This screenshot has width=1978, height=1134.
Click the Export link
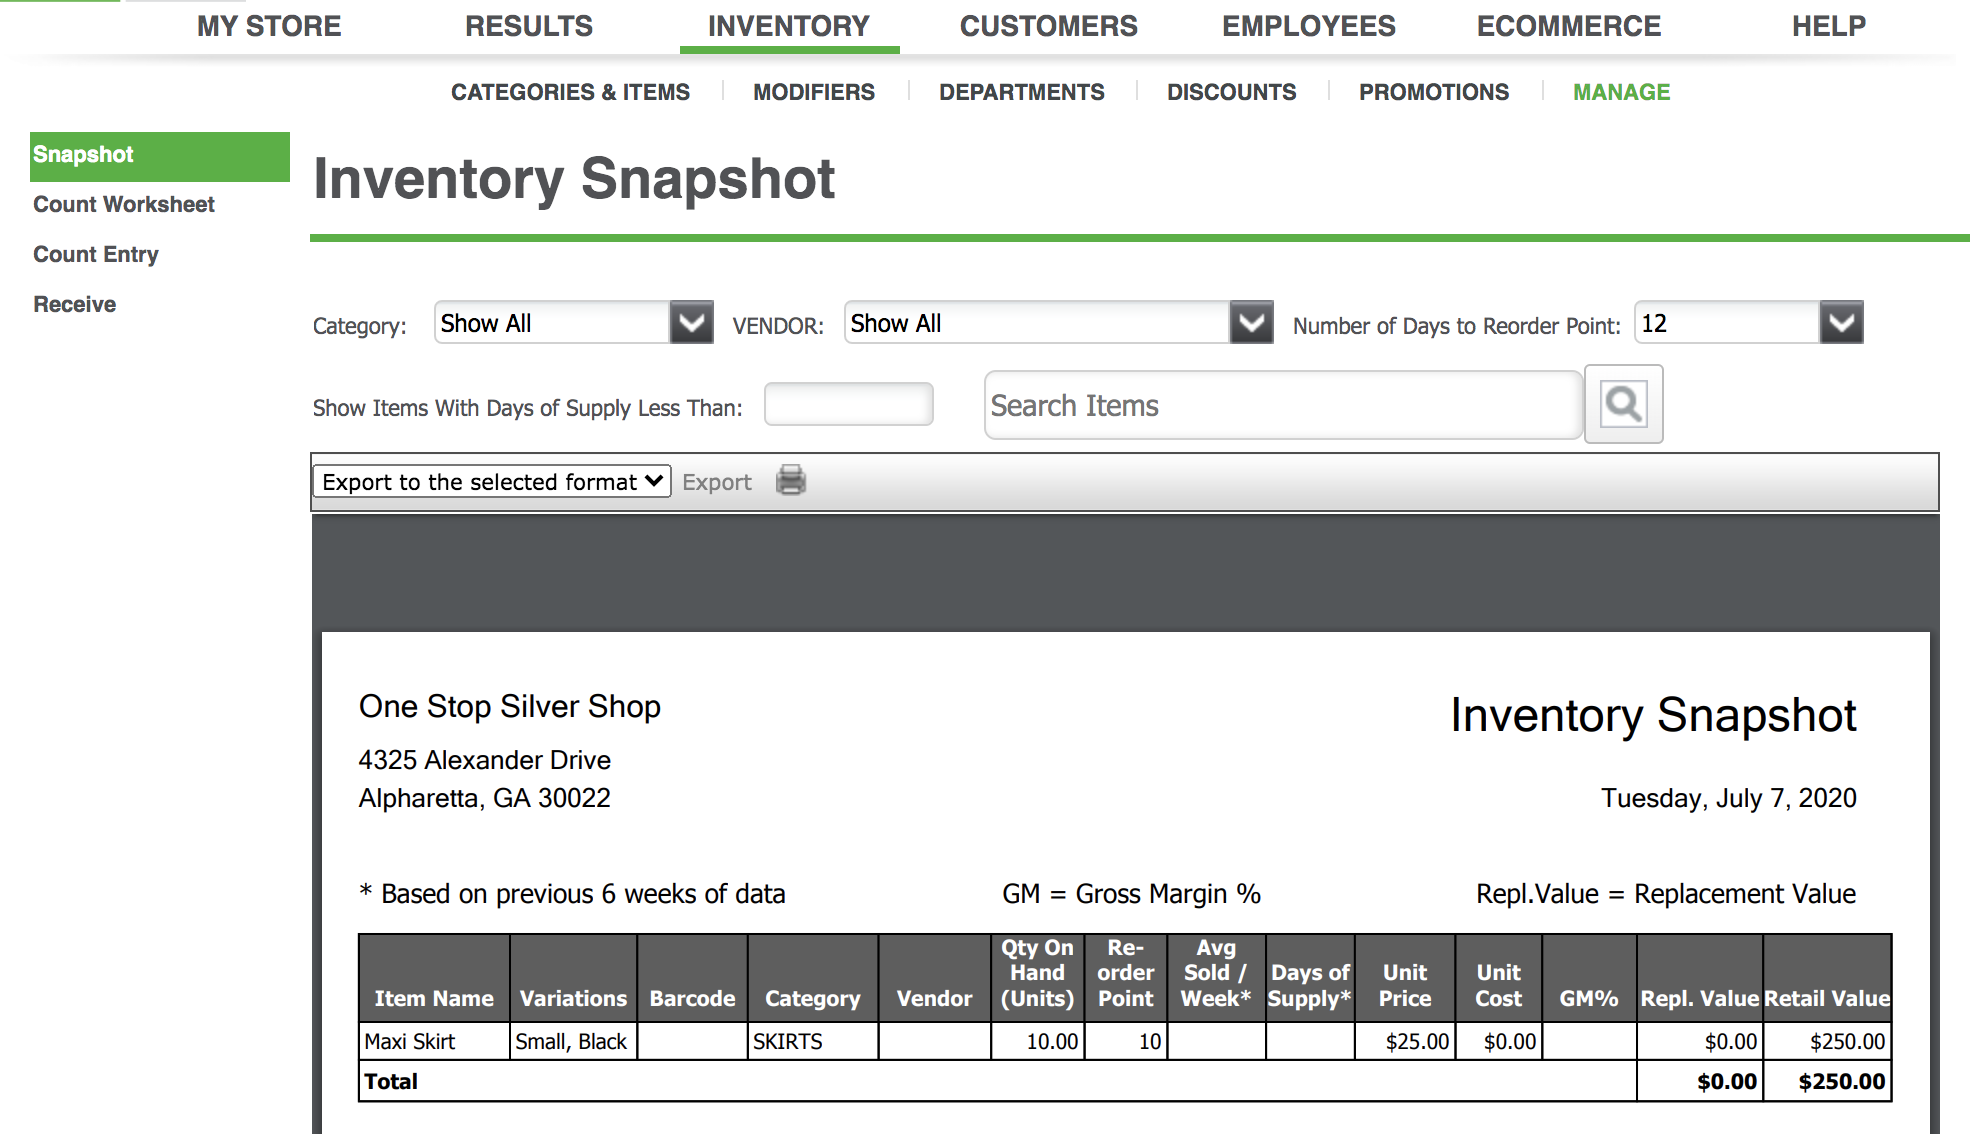(717, 482)
